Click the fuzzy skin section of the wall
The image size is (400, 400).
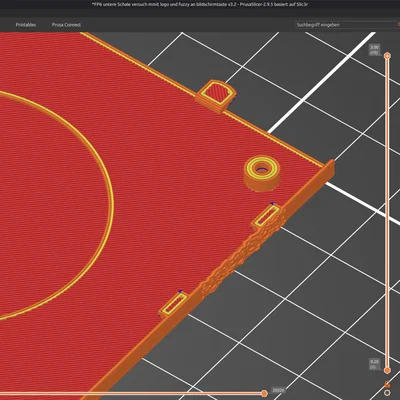tap(240, 256)
